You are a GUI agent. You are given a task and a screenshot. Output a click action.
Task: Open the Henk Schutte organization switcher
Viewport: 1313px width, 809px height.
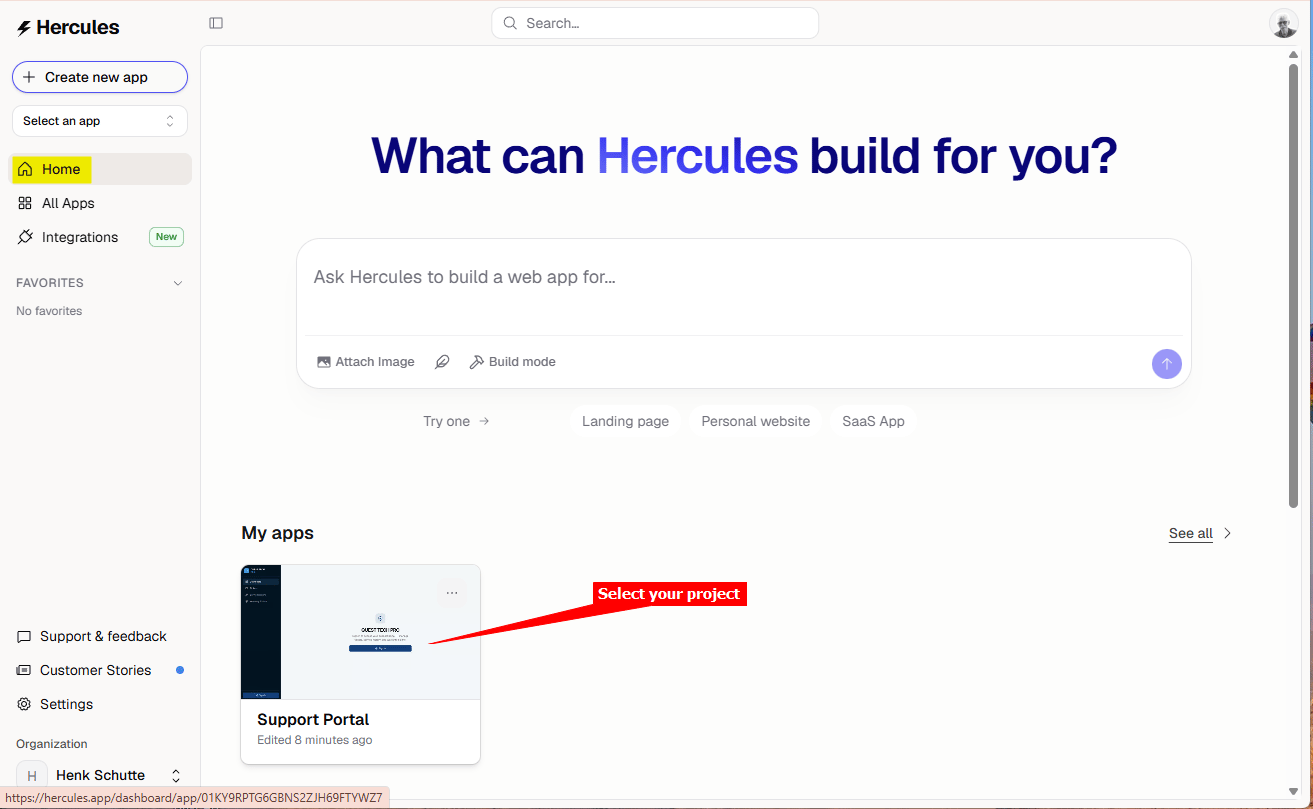point(100,775)
